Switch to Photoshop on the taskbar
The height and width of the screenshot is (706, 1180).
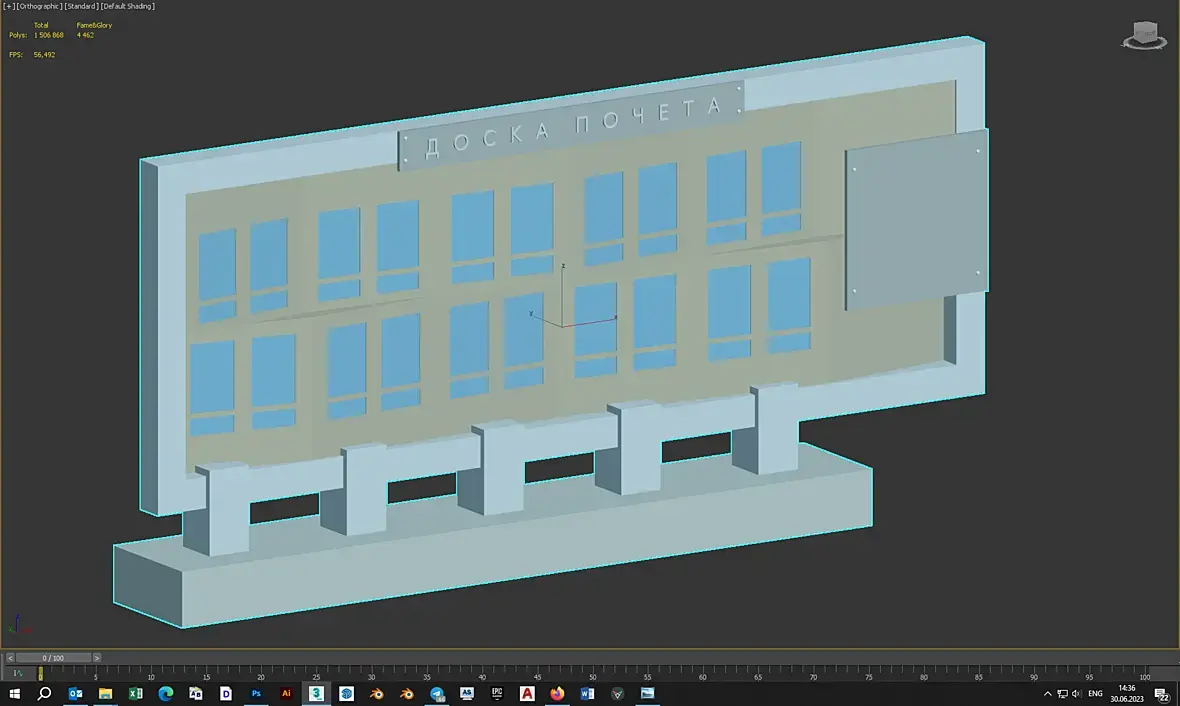tap(256, 693)
